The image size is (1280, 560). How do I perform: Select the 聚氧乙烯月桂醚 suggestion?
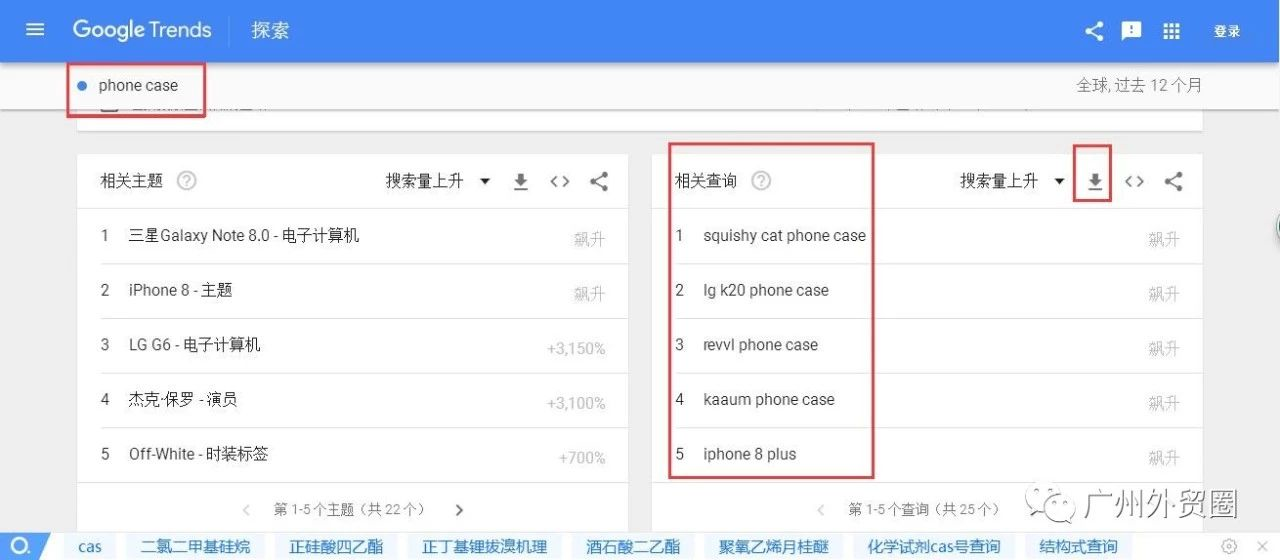coord(774,547)
